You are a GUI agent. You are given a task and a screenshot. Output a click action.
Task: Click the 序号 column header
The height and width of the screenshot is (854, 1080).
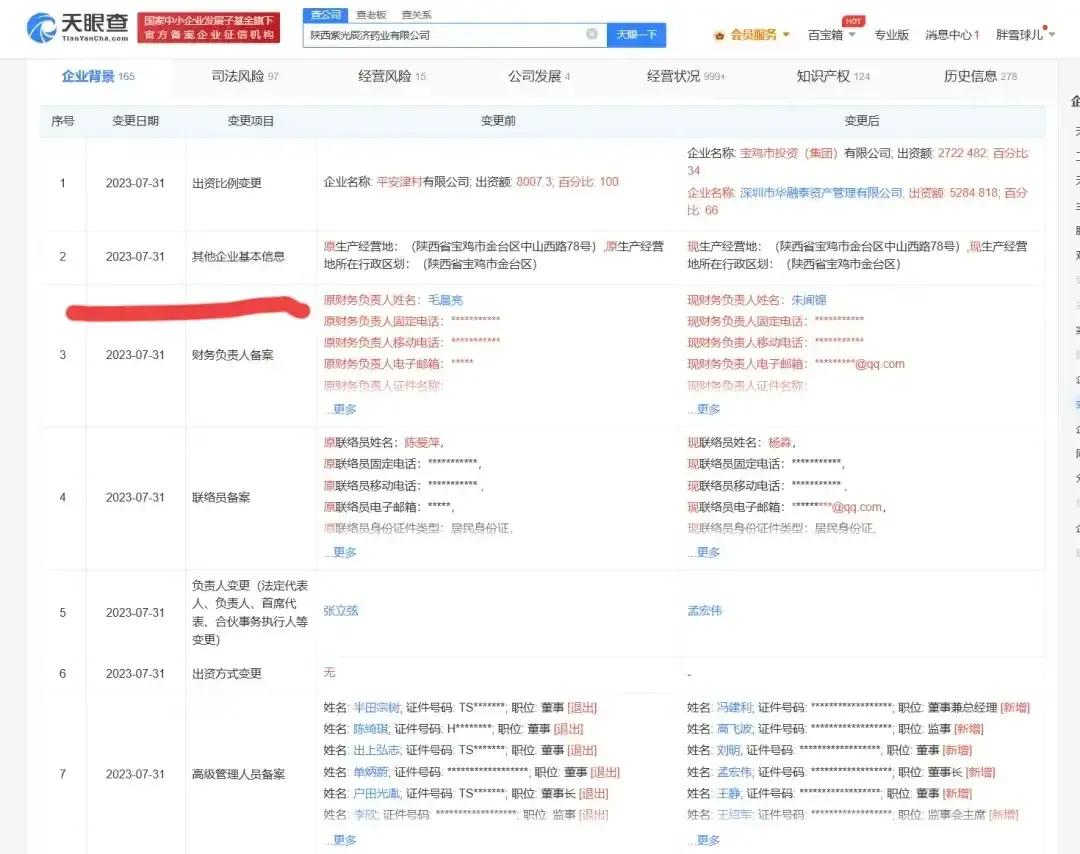pos(63,121)
